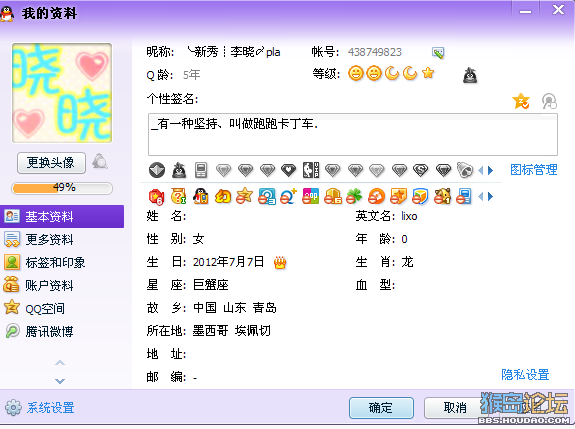Open the 隐私设置 link

[x=525, y=374]
